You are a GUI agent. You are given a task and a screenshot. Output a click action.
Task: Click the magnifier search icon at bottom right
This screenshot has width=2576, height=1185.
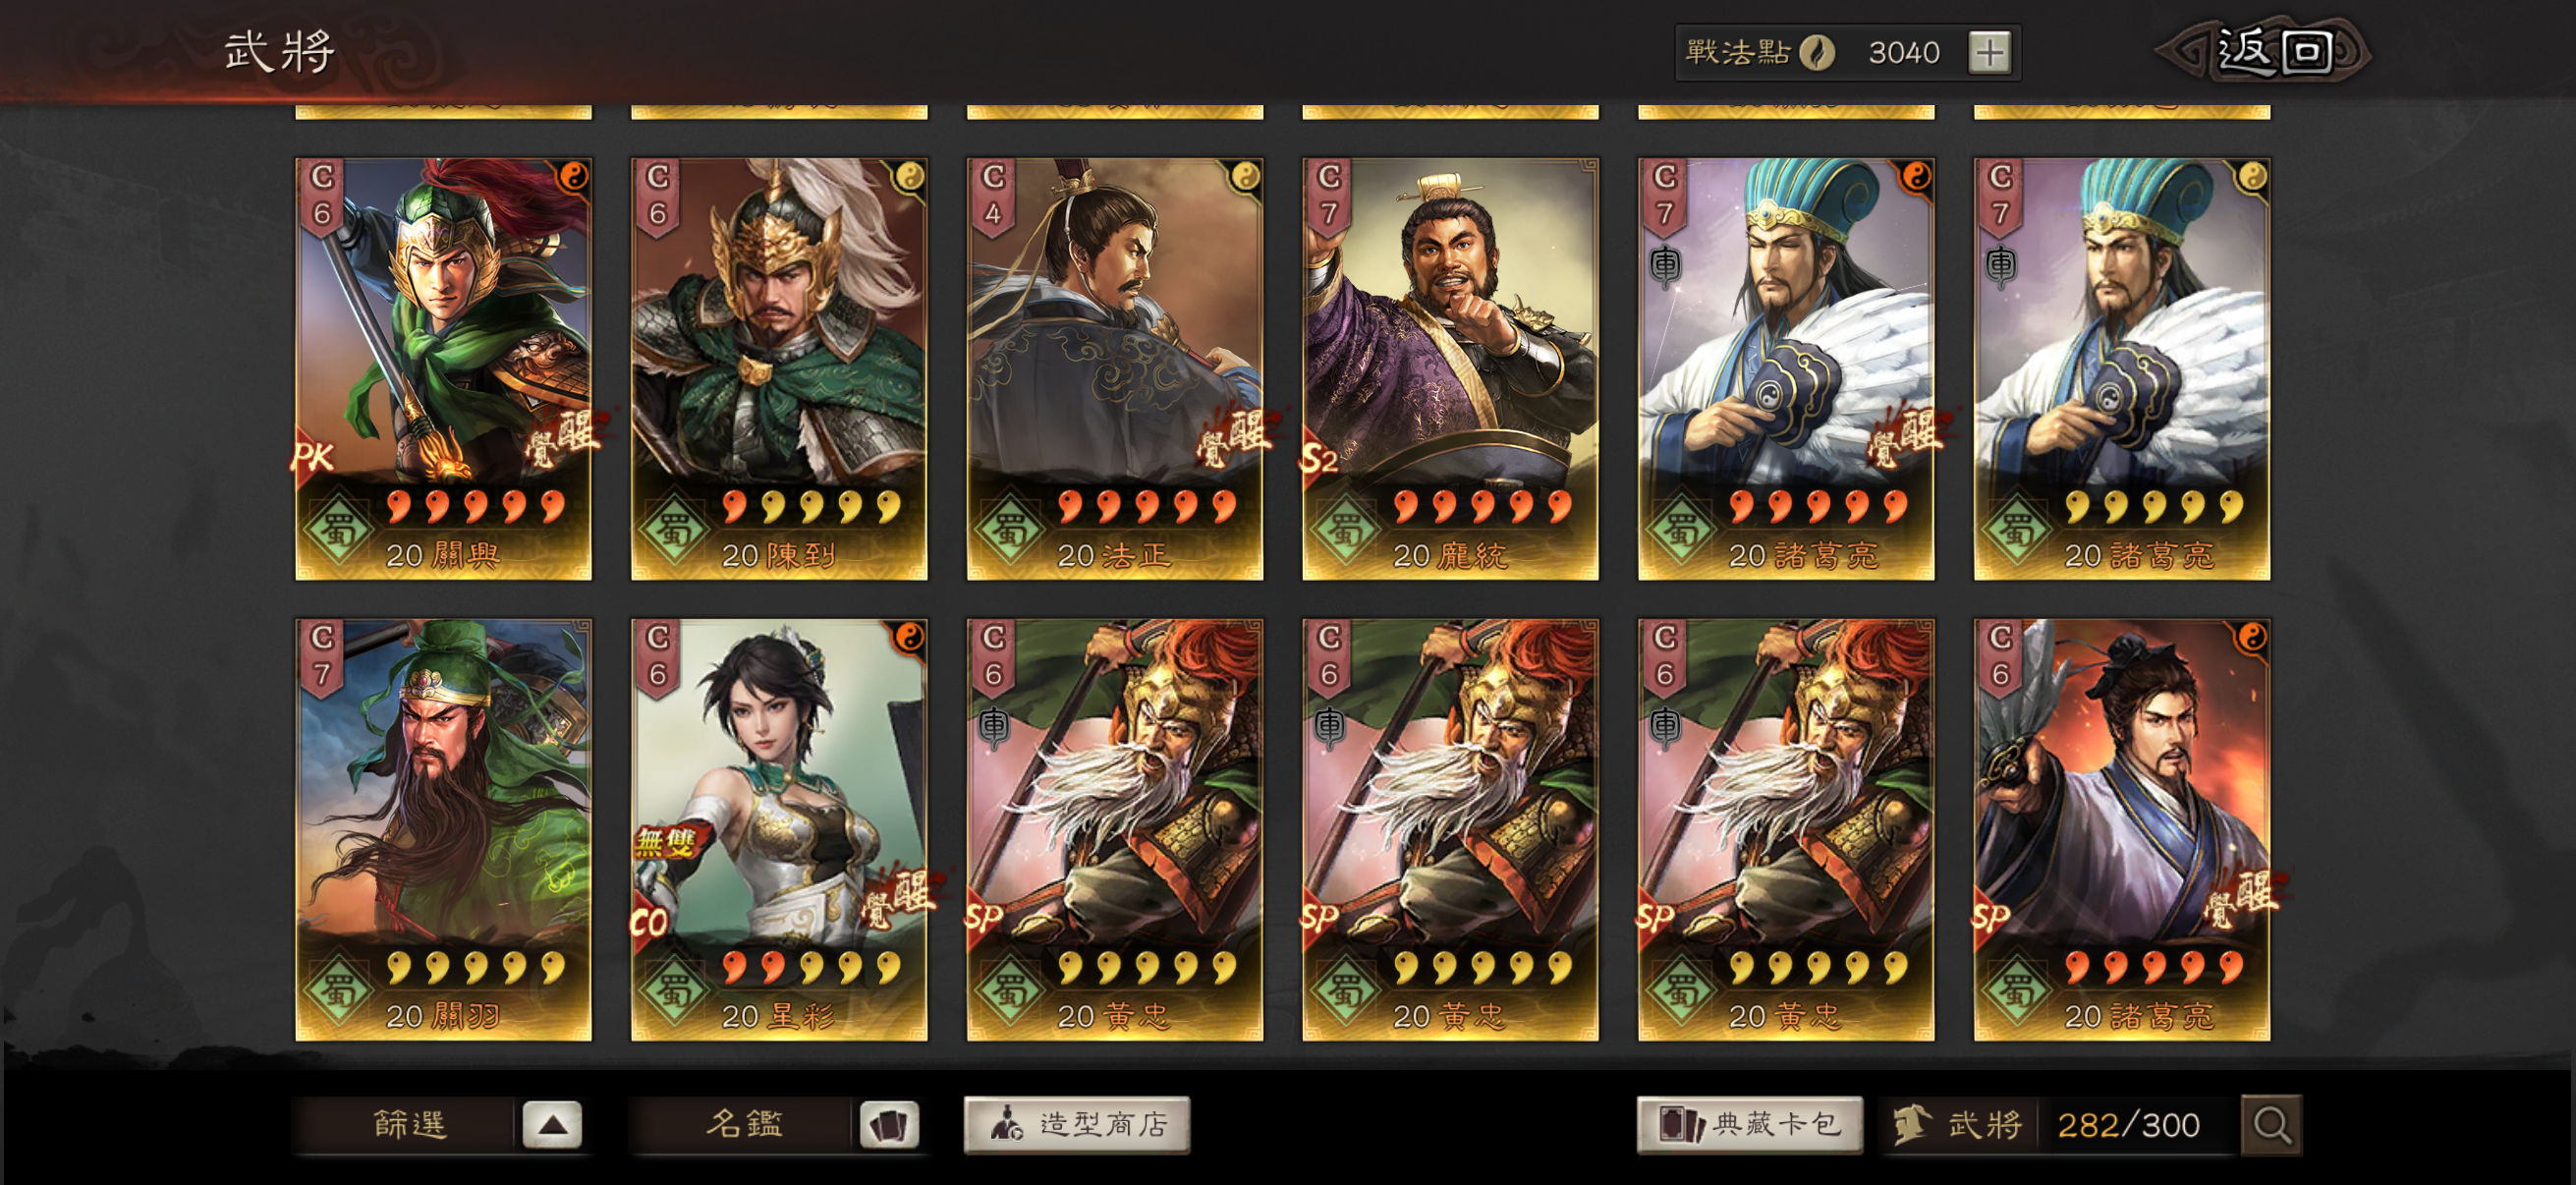coord(2271,1125)
